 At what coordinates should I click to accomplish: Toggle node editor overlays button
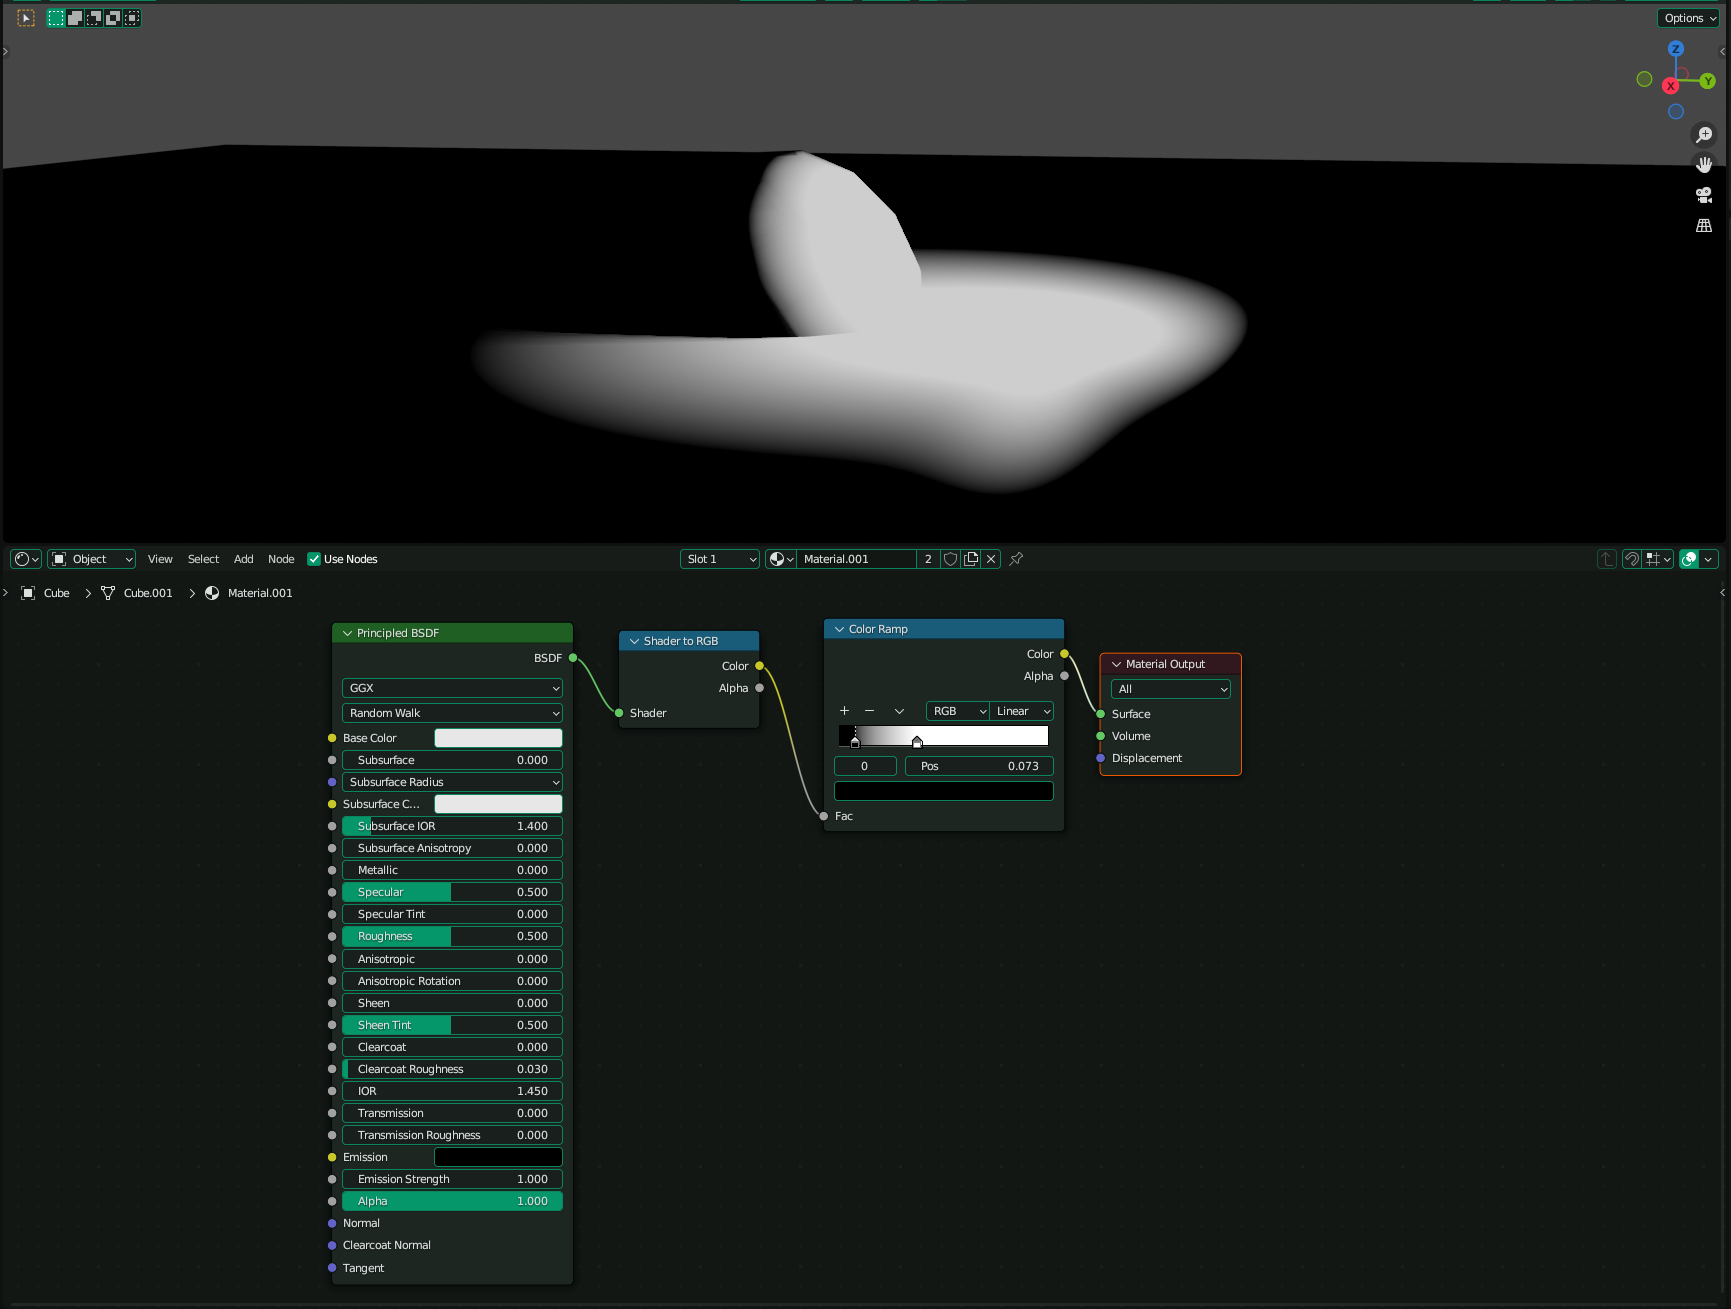pyautogui.click(x=1689, y=559)
